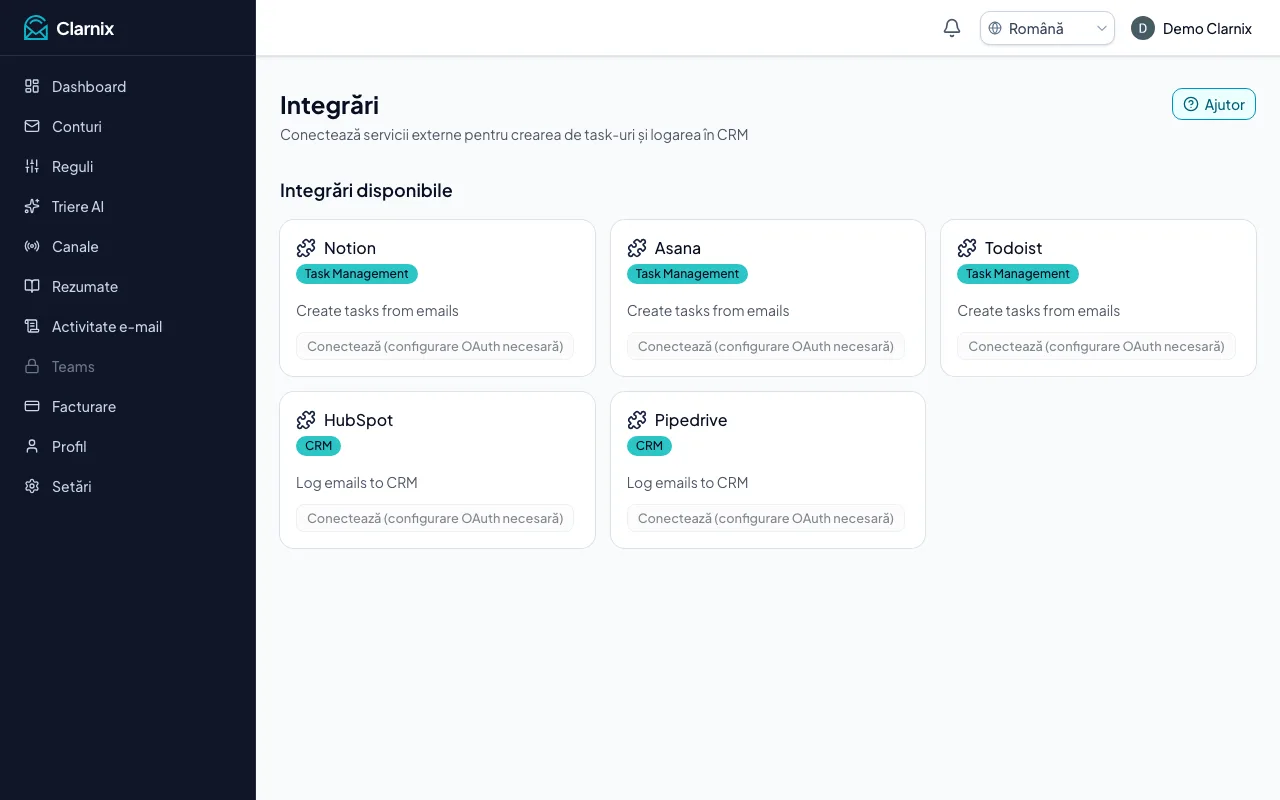The width and height of the screenshot is (1280, 800).
Task: Click the Conturi envelope icon
Action: [32, 126]
